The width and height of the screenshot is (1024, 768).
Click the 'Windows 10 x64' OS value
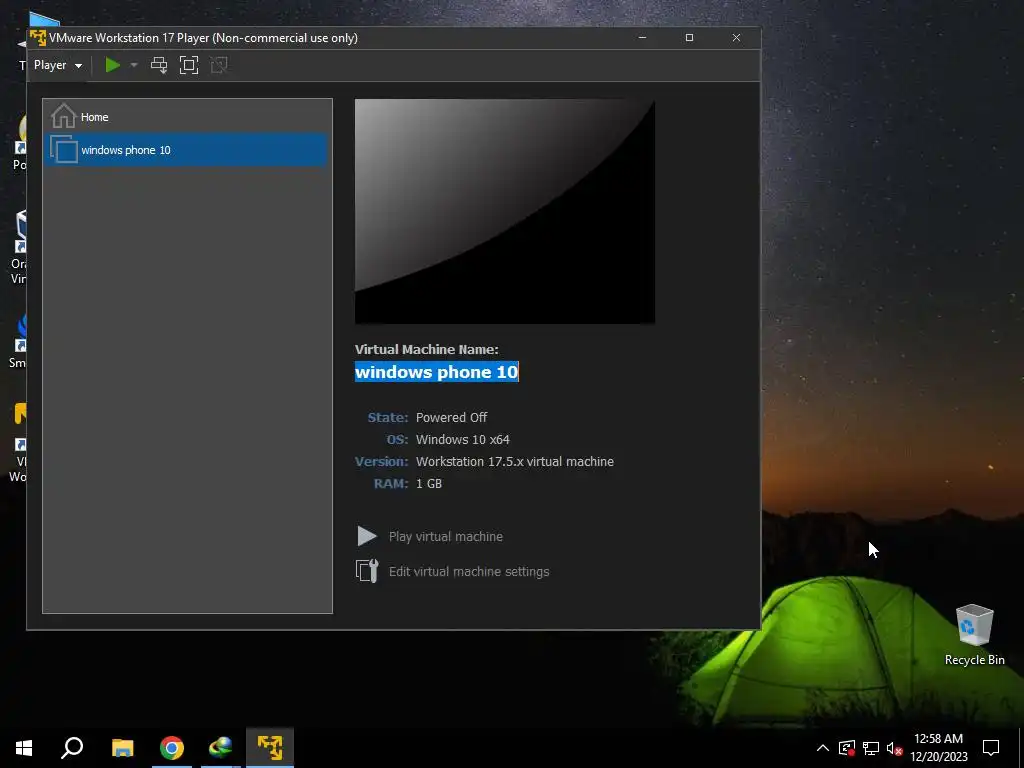[x=462, y=440]
